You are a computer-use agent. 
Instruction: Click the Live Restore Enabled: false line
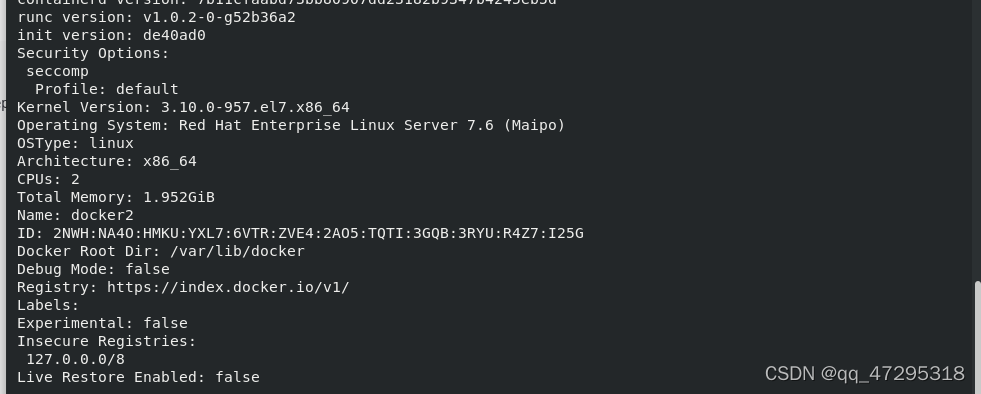138,377
